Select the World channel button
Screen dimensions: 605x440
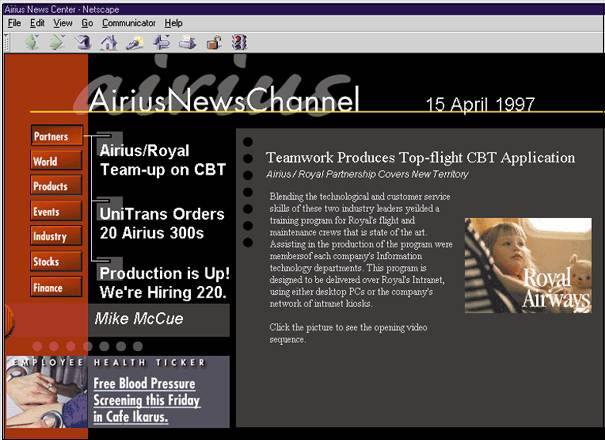click(x=56, y=161)
